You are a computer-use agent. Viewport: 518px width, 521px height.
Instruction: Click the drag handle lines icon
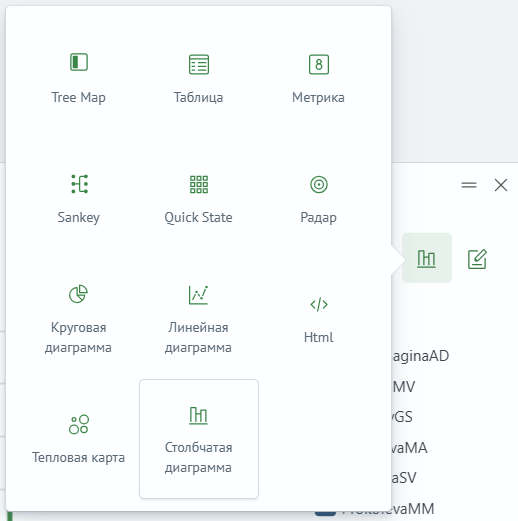(469, 185)
